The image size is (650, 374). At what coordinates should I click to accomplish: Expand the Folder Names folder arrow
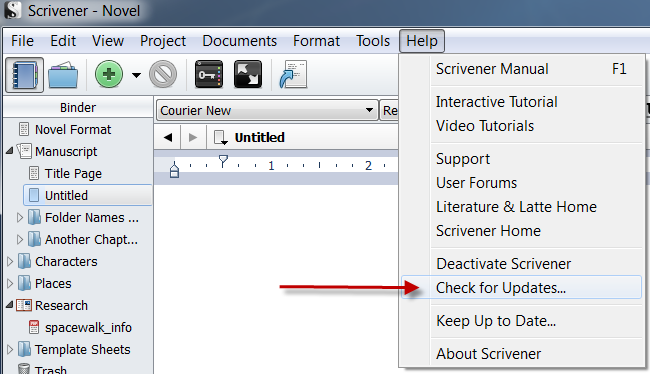point(19,217)
